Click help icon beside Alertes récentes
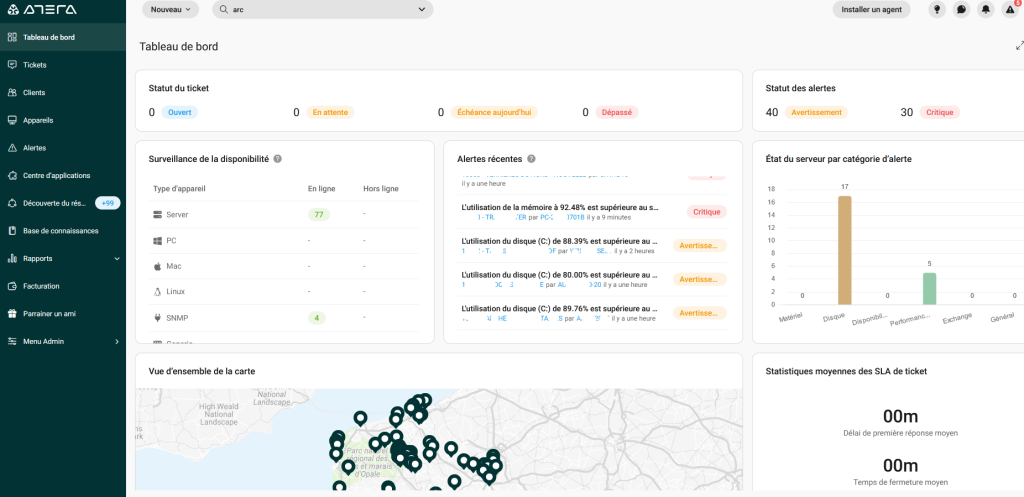 click(531, 159)
